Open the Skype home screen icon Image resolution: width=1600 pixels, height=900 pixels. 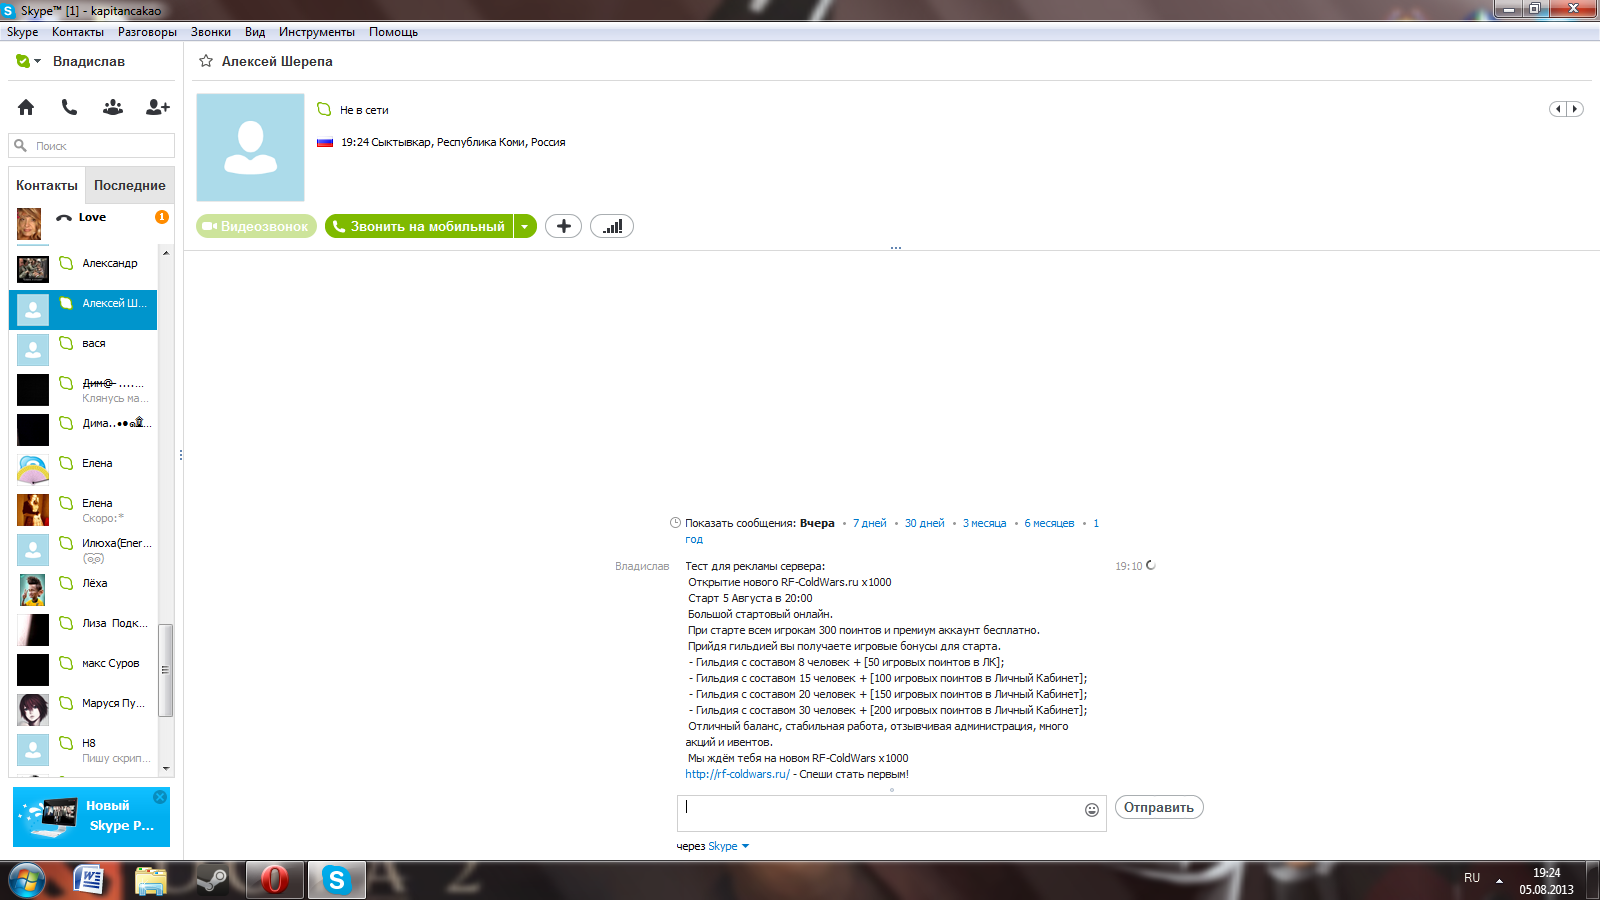26,107
